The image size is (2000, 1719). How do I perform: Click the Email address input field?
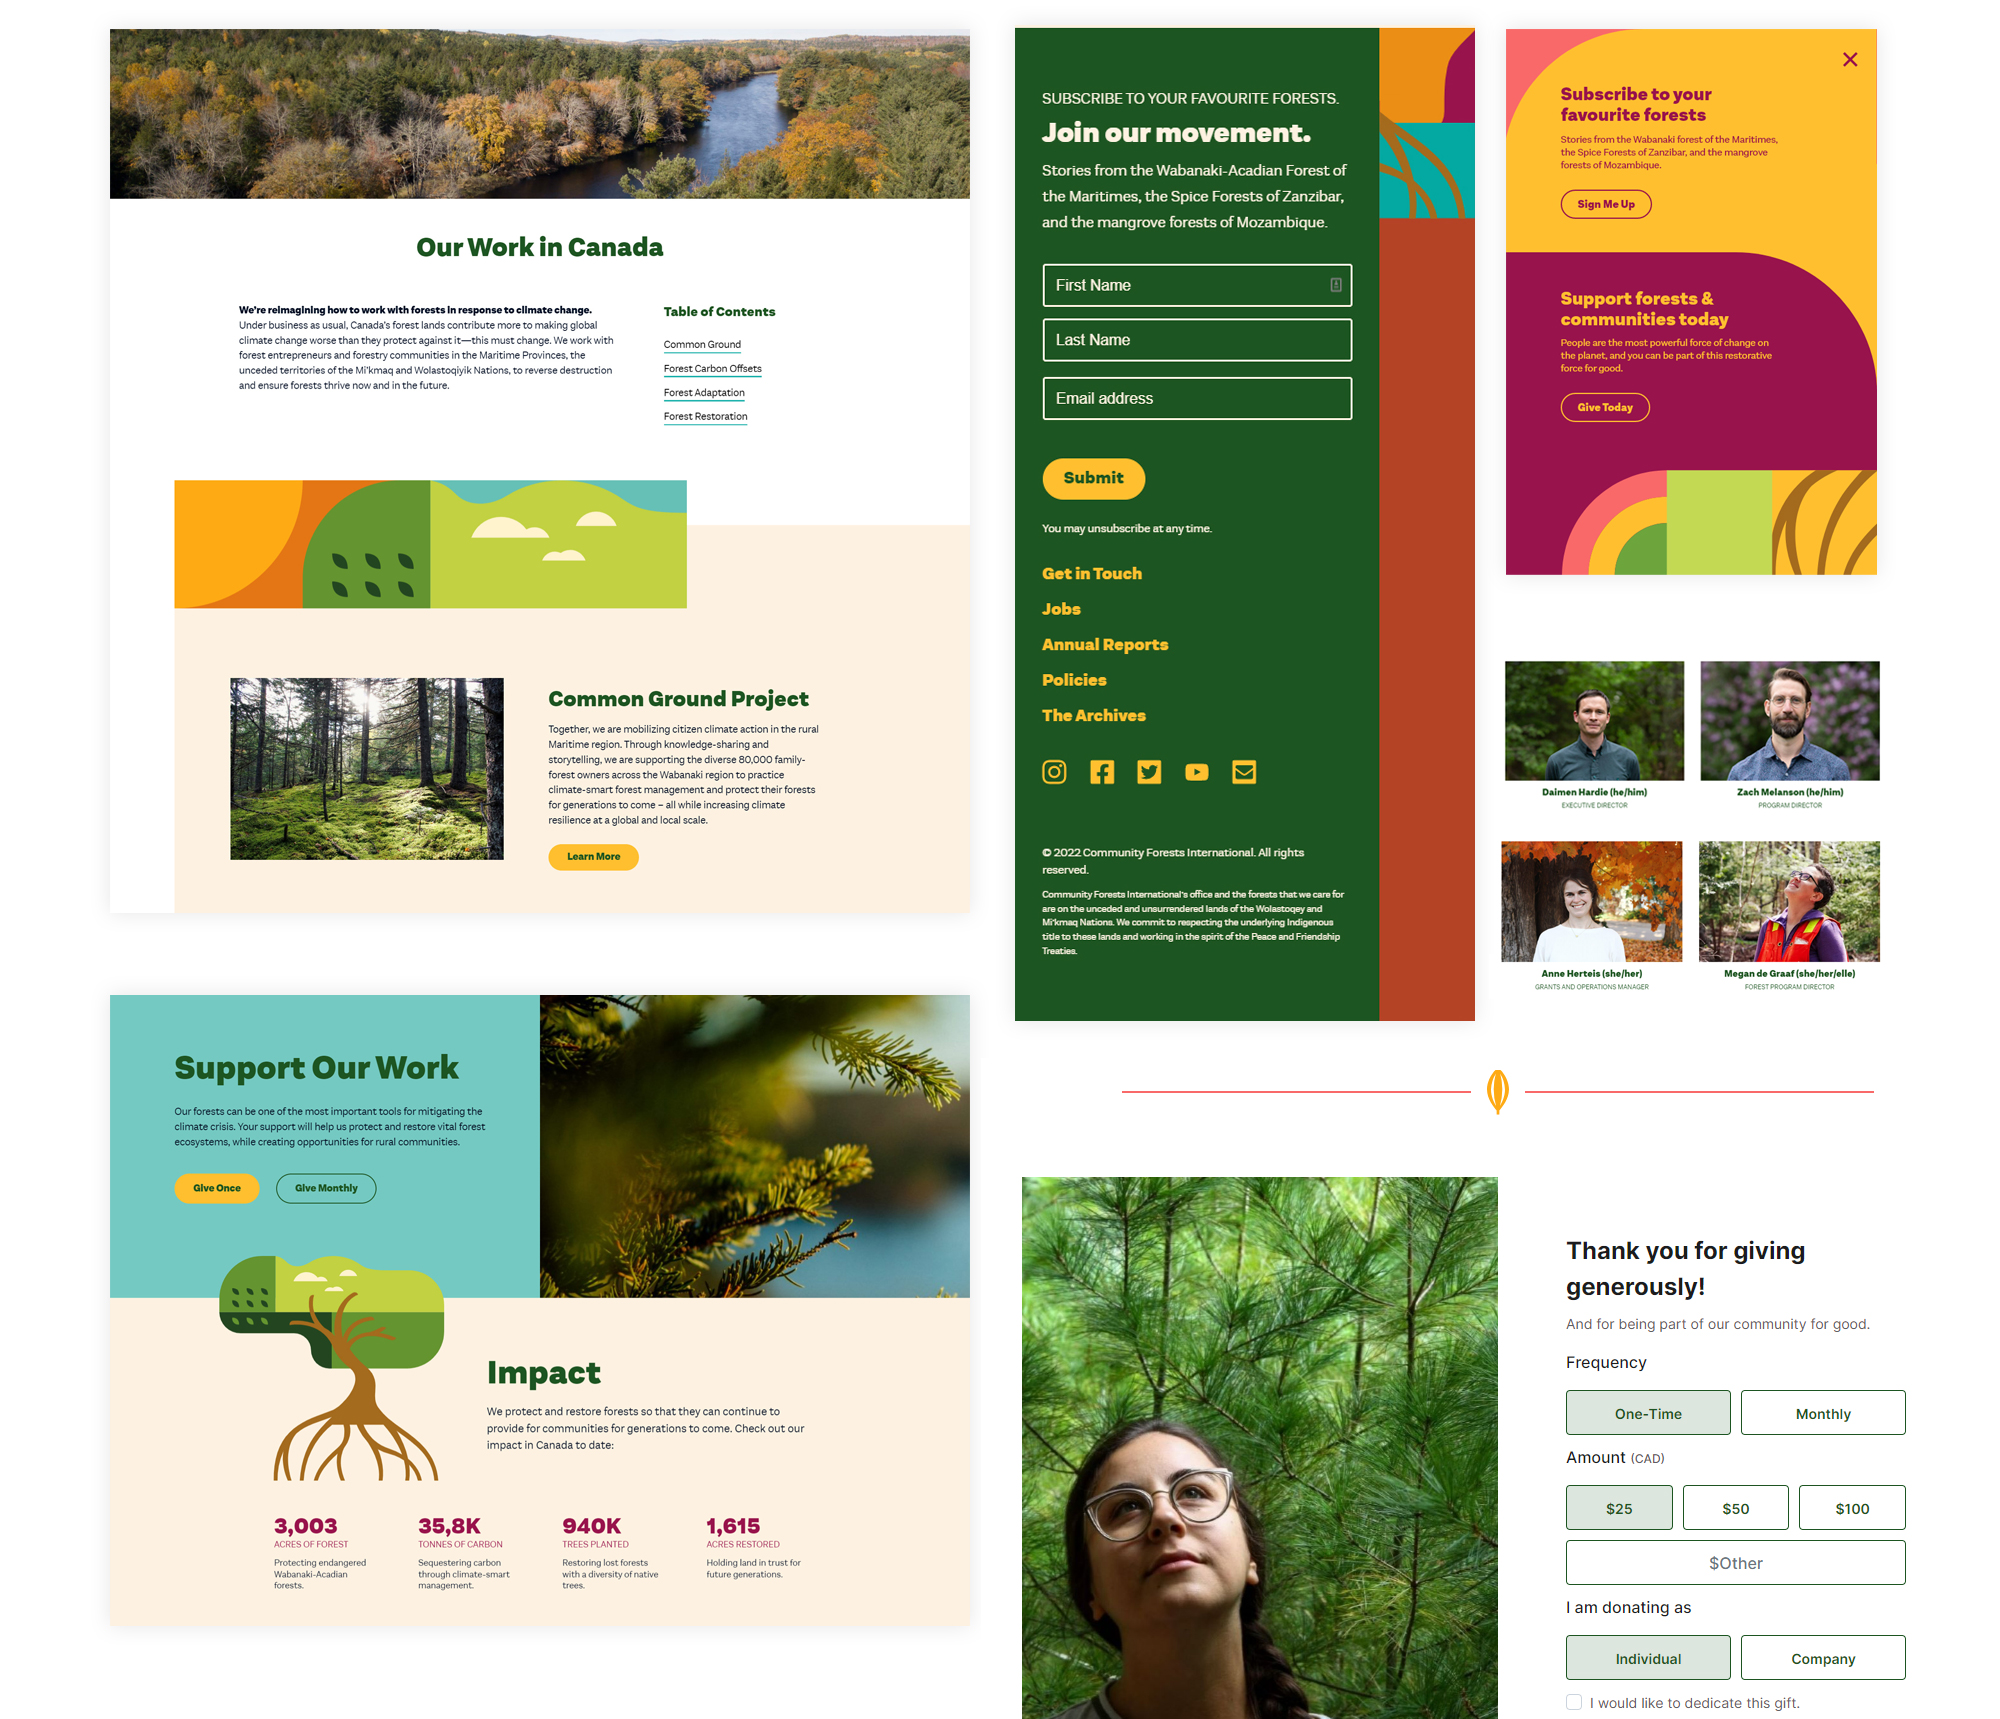click(1197, 398)
